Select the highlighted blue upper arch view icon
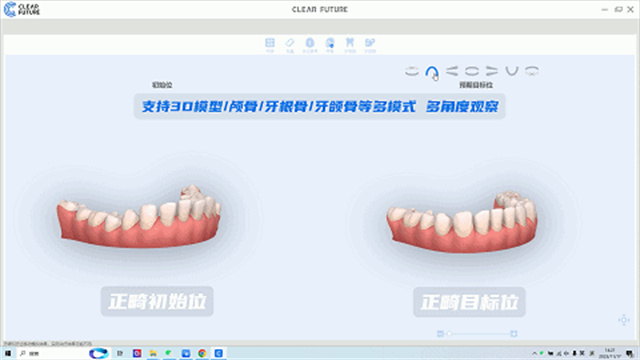640x360 pixels. [431, 71]
